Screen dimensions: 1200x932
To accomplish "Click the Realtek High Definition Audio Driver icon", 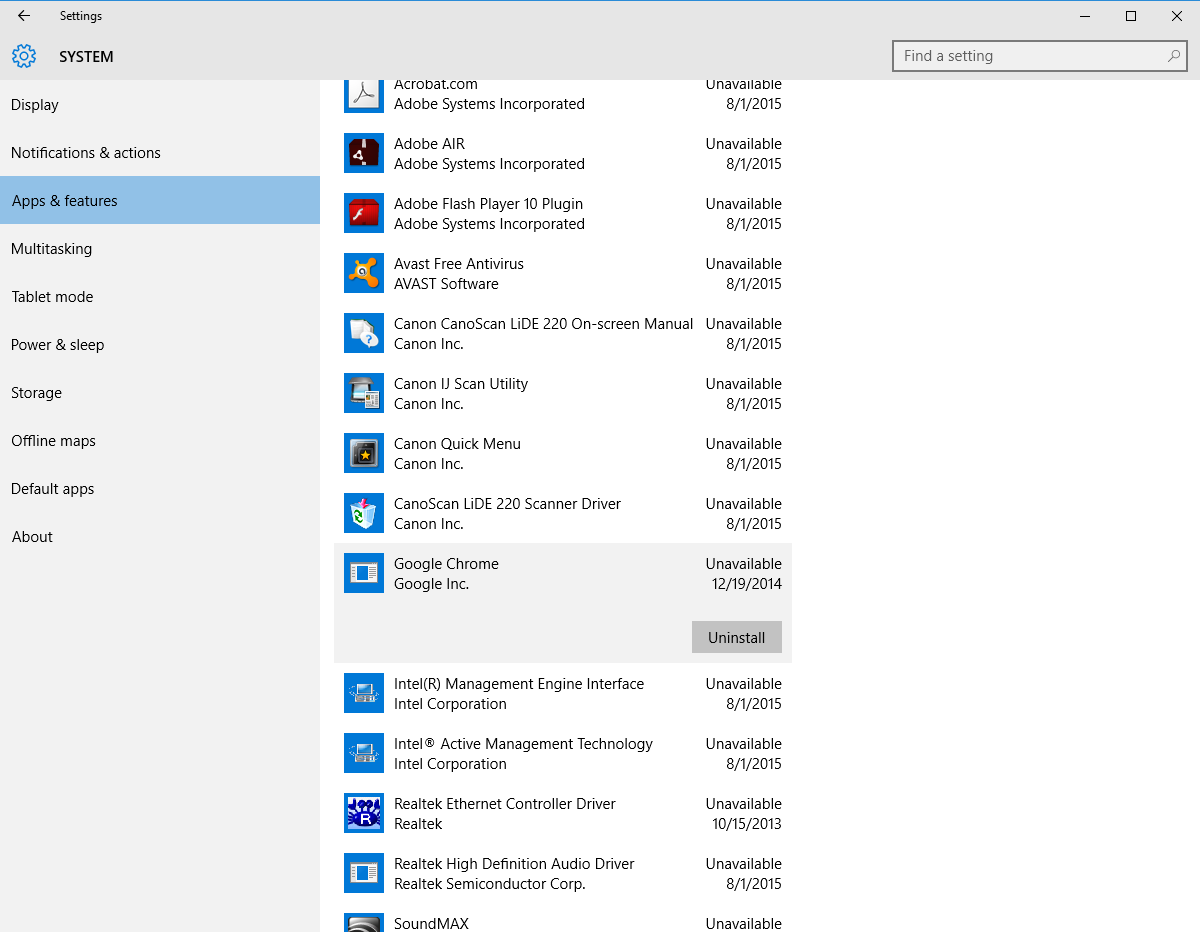I will [x=364, y=873].
